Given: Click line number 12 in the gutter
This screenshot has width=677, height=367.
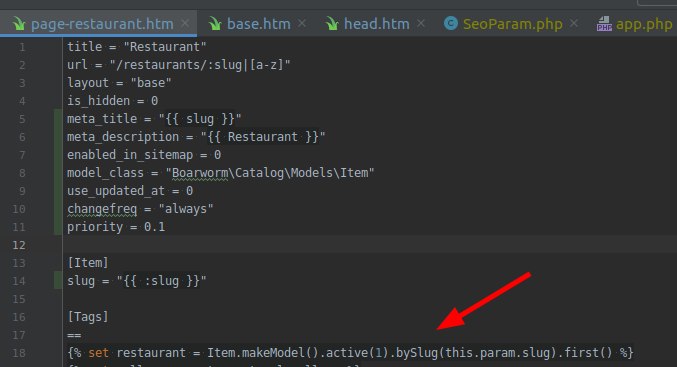Looking at the screenshot, I should [x=19, y=245].
